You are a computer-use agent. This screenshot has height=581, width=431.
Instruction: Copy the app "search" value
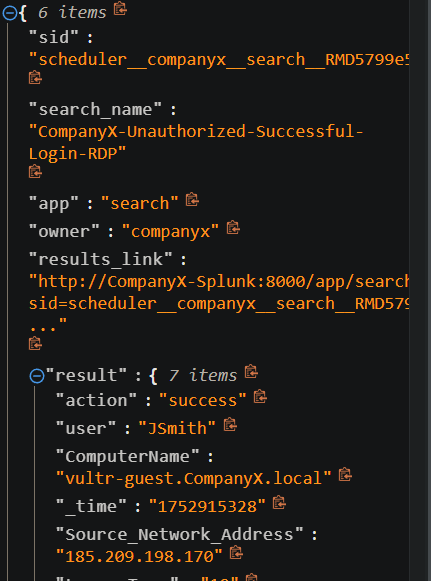click(192, 200)
